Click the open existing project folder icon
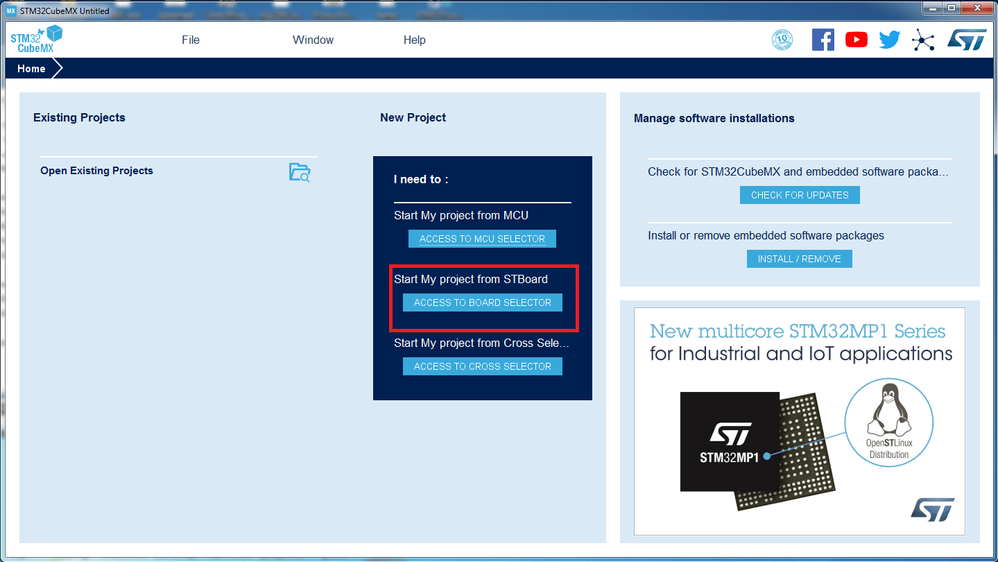This screenshot has width=998, height=562. click(299, 172)
